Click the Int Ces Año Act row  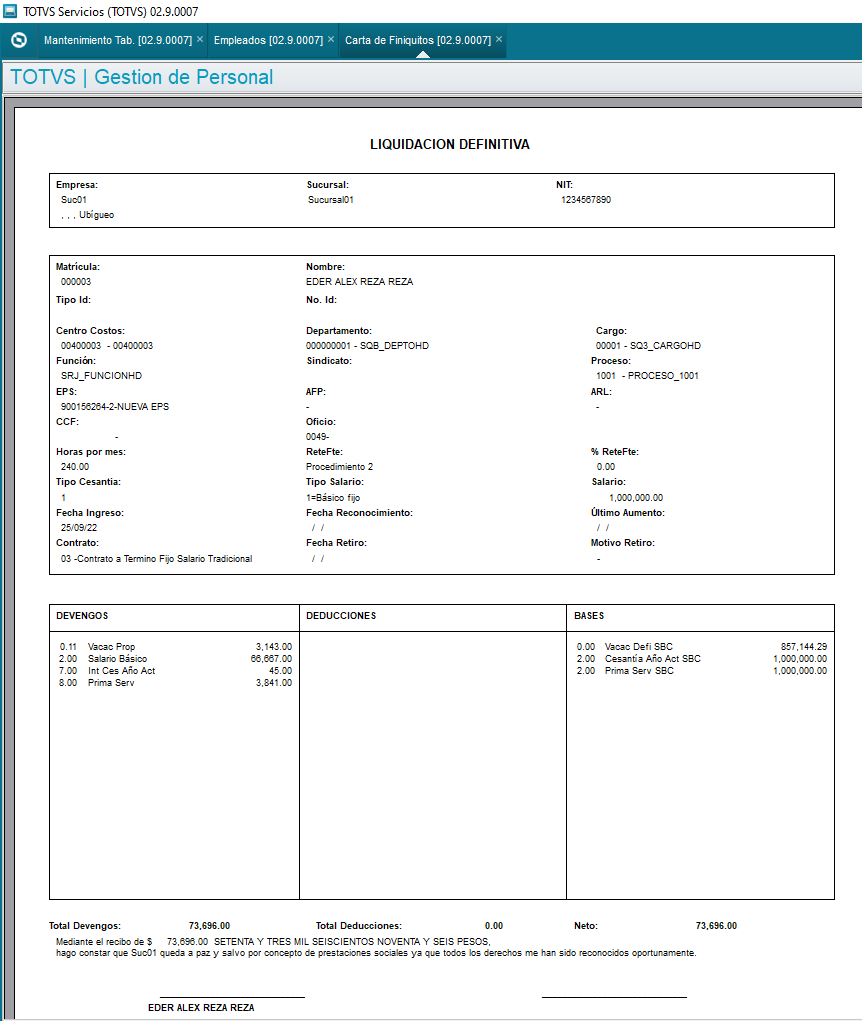tap(176, 671)
